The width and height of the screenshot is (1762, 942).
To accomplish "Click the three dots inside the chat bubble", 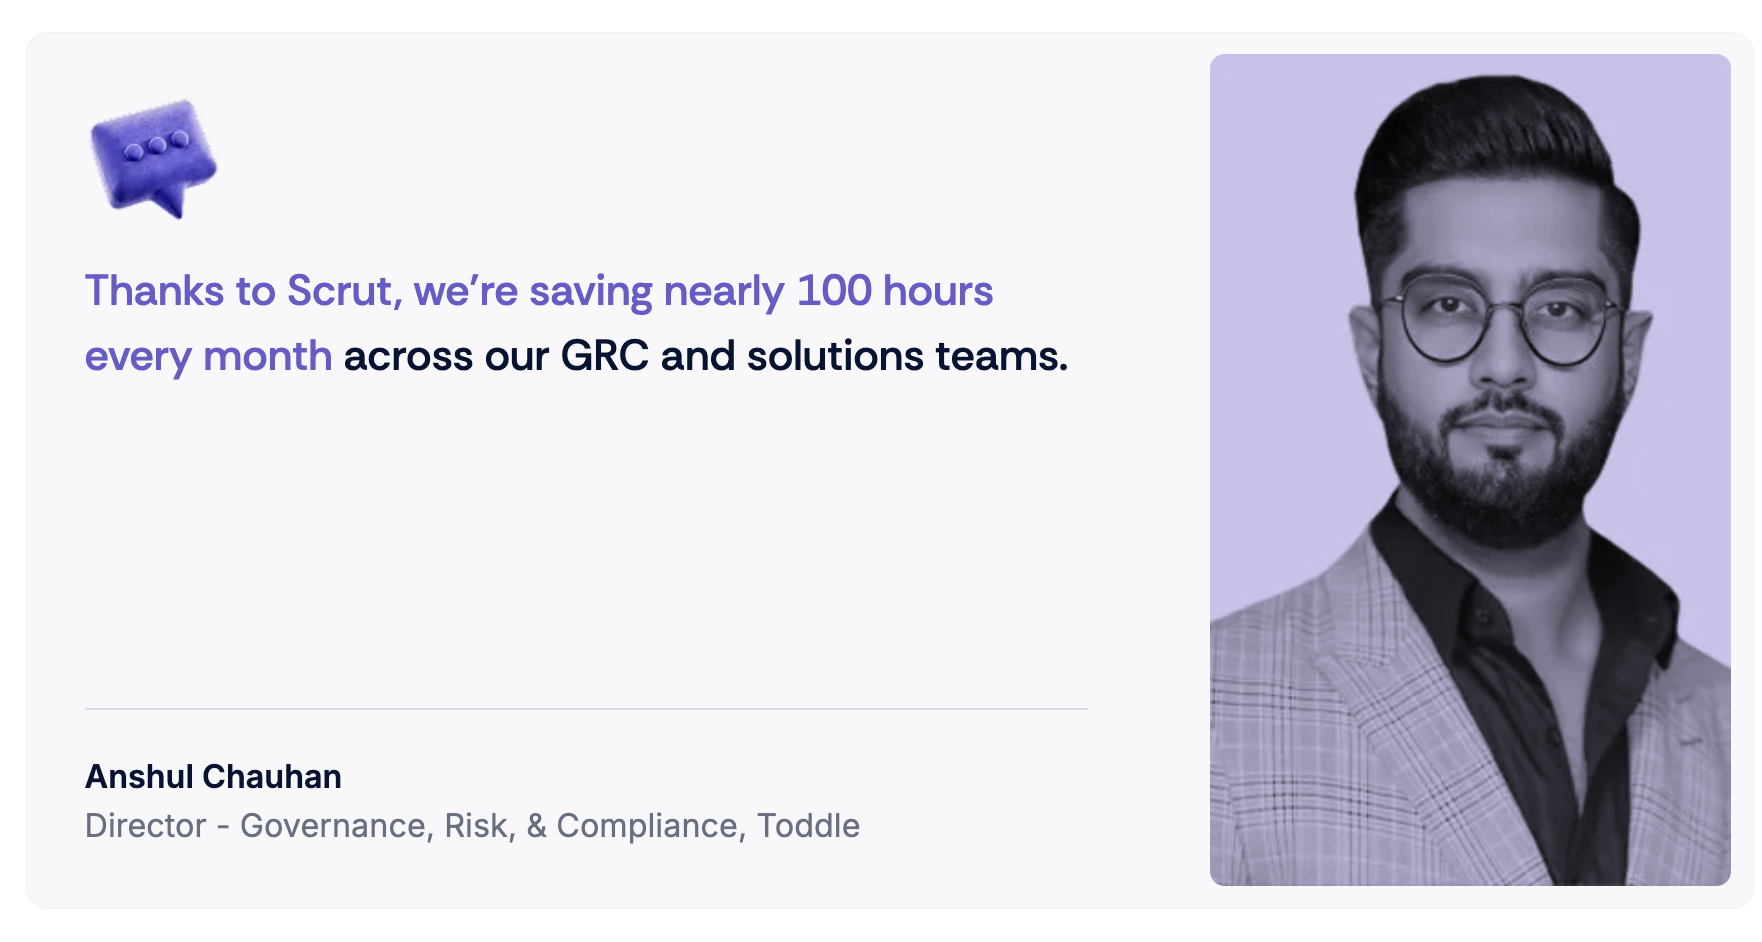I will tap(157, 145).
